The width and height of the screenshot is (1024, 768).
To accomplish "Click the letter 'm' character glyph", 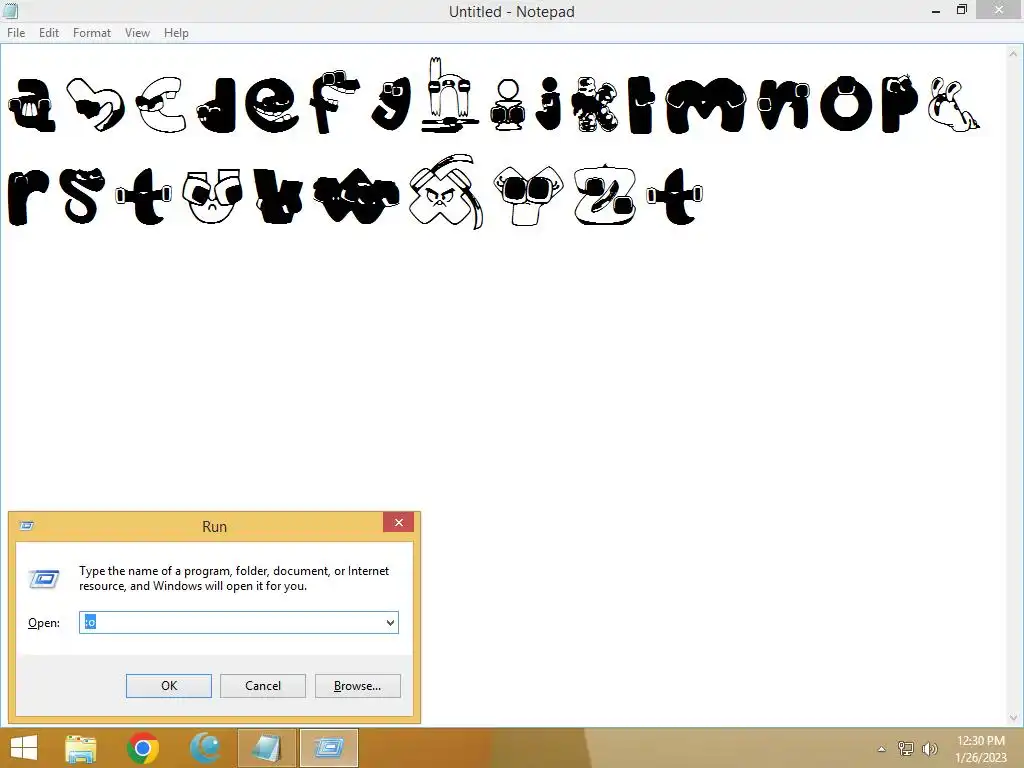I will coord(706,104).
